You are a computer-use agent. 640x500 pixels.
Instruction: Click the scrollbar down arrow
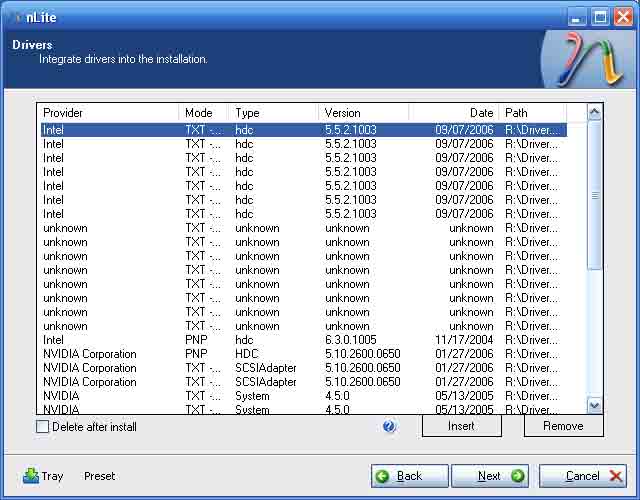point(595,406)
